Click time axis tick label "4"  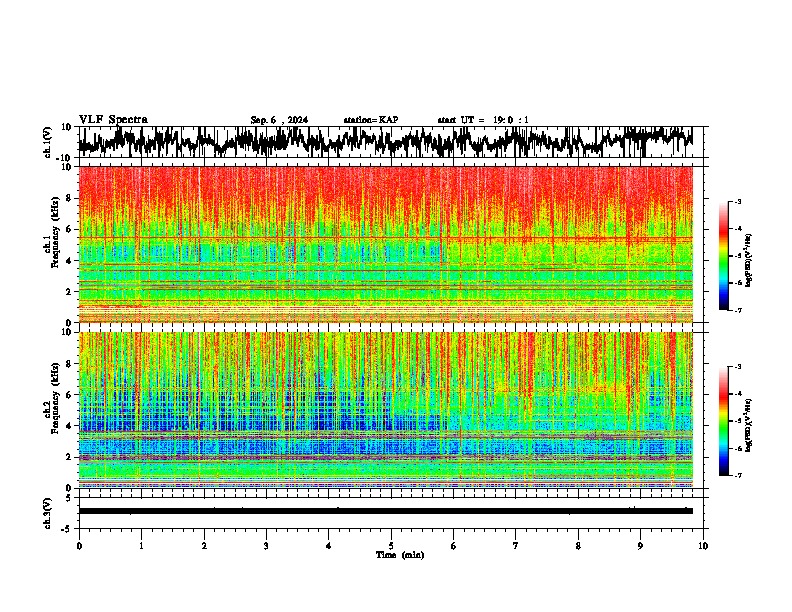point(329,546)
